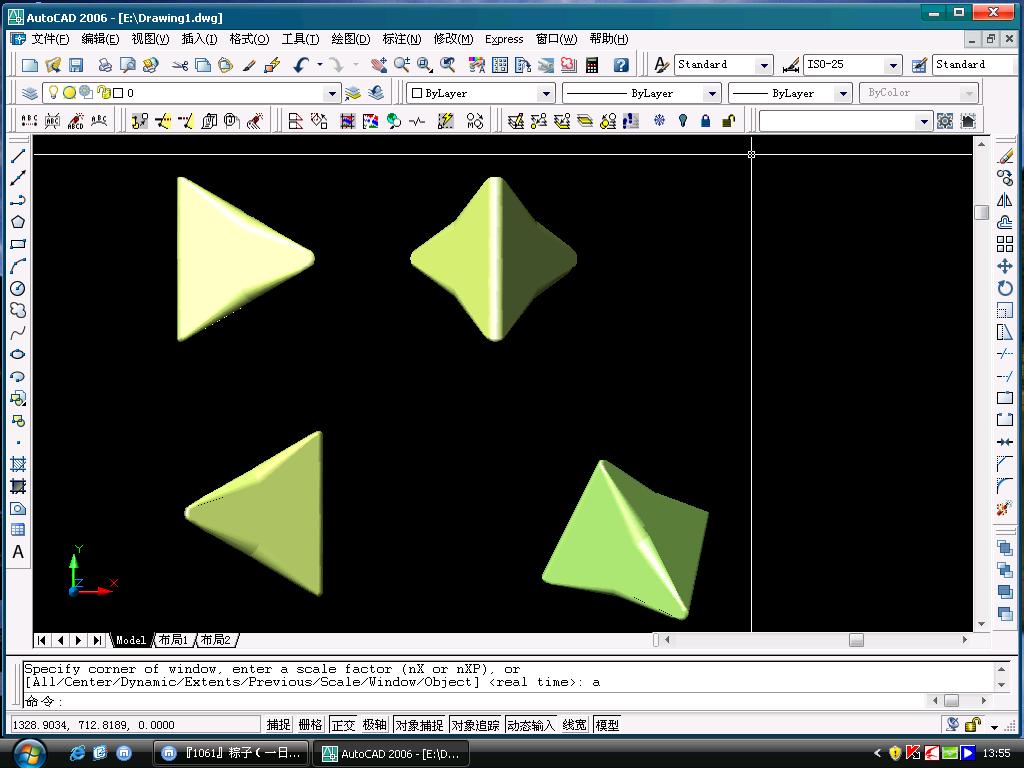Select the Arc draw tool
The image size is (1024, 768).
pos(18,266)
